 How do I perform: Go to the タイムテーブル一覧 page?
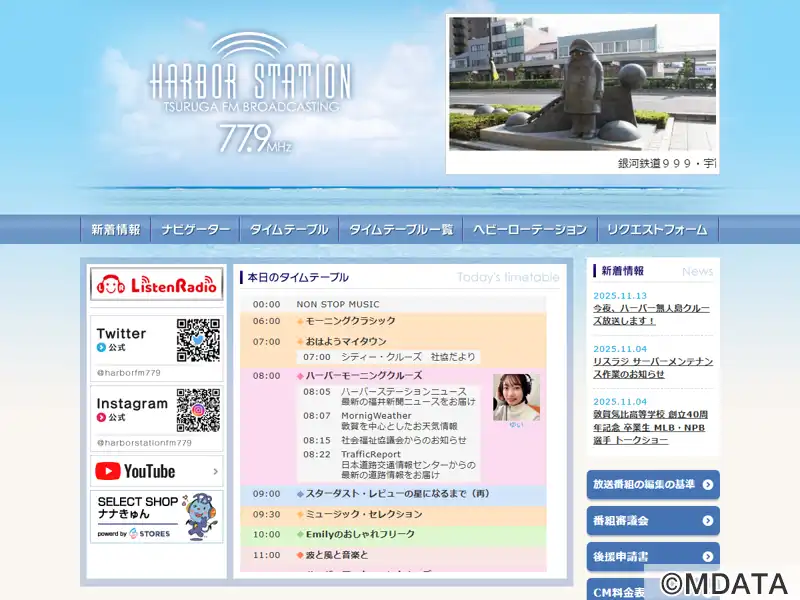[400, 230]
